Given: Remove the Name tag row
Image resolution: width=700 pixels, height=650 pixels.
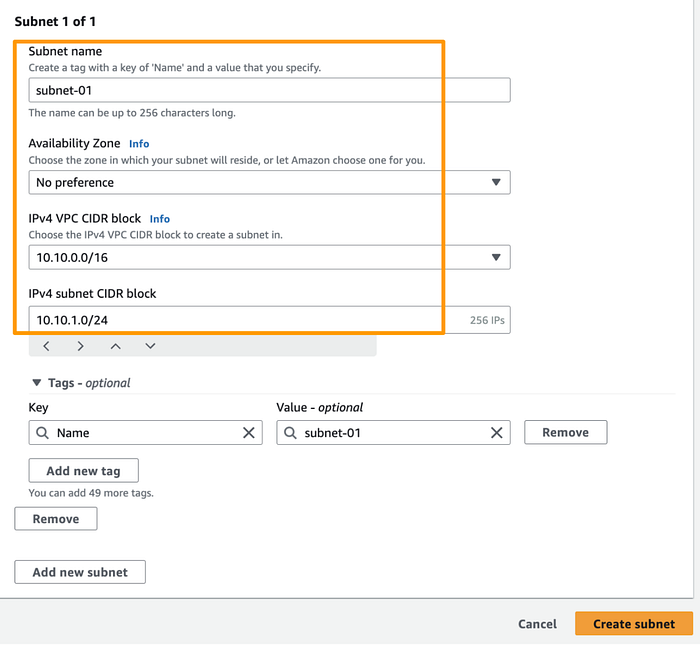Looking at the screenshot, I should [565, 433].
